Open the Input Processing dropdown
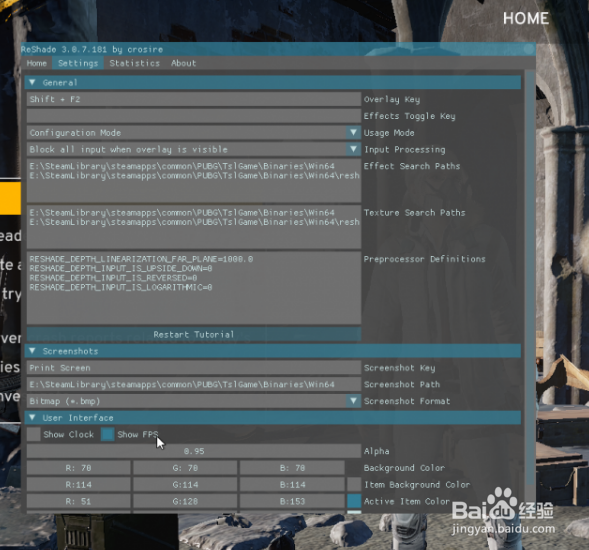This screenshot has width=589, height=550. pos(194,150)
